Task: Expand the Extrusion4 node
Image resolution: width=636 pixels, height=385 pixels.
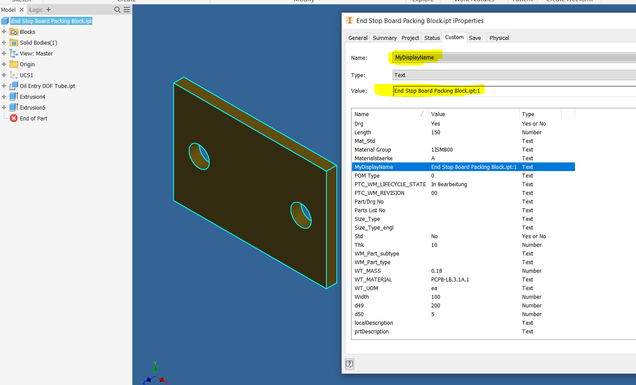Action: click(x=4, y=97)
